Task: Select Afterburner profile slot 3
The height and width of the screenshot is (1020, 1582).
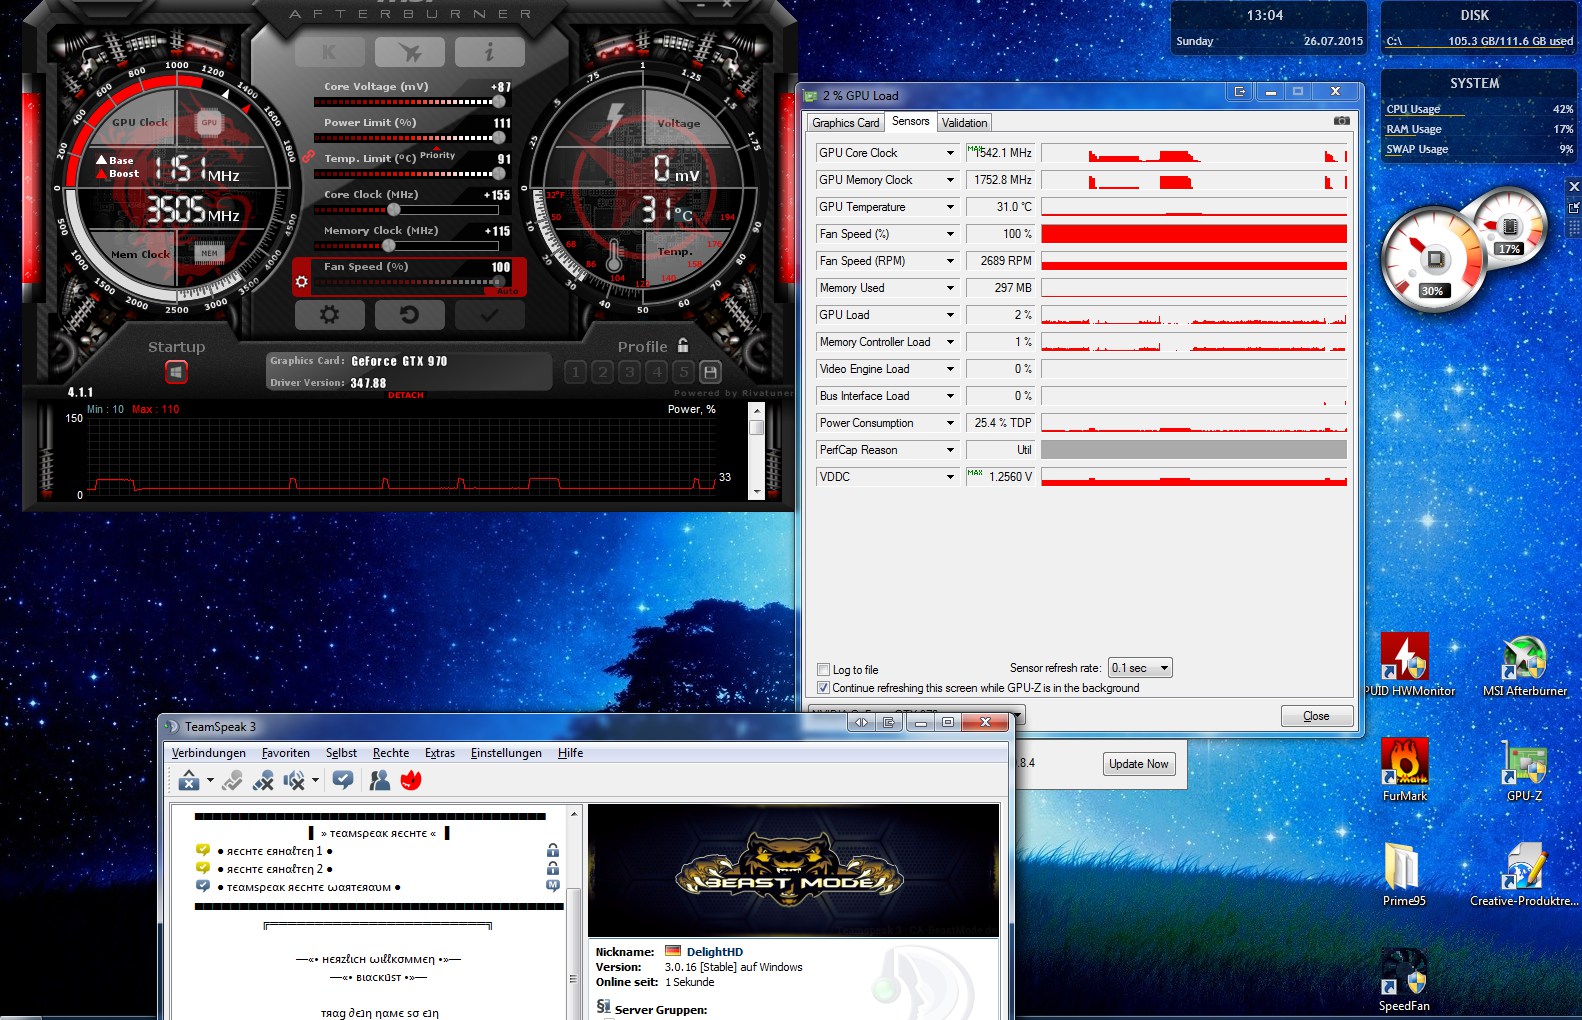Action: 629,372
